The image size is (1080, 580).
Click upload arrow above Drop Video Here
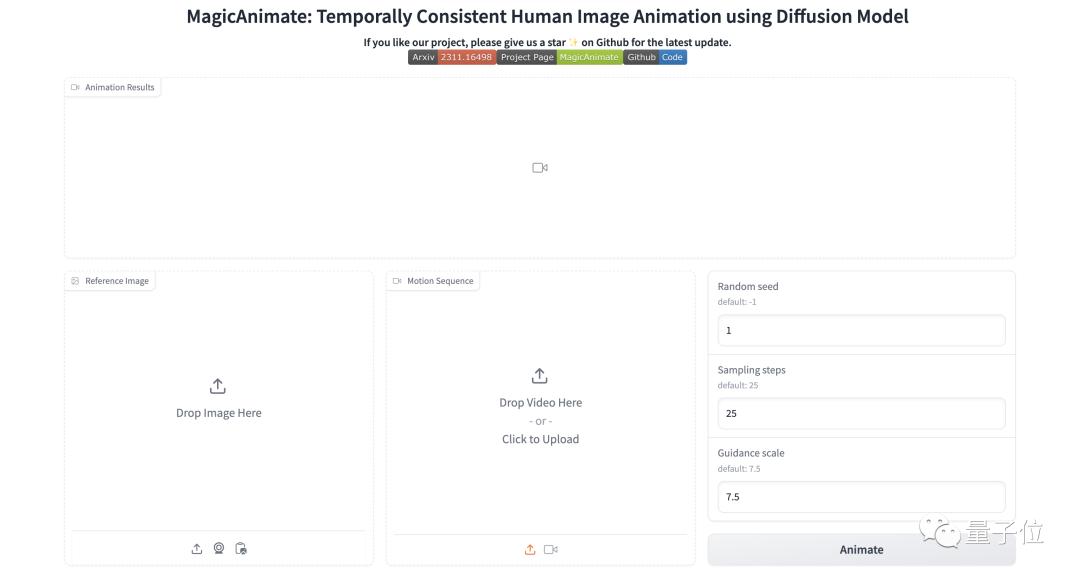click(x=540, y=376)
